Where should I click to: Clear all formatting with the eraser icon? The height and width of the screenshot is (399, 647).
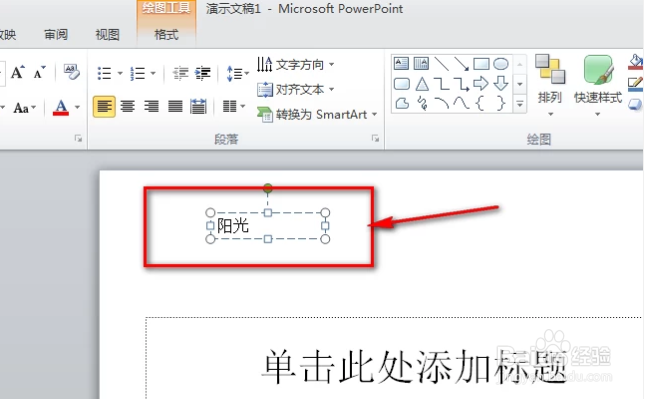click(x=71, y=72)
